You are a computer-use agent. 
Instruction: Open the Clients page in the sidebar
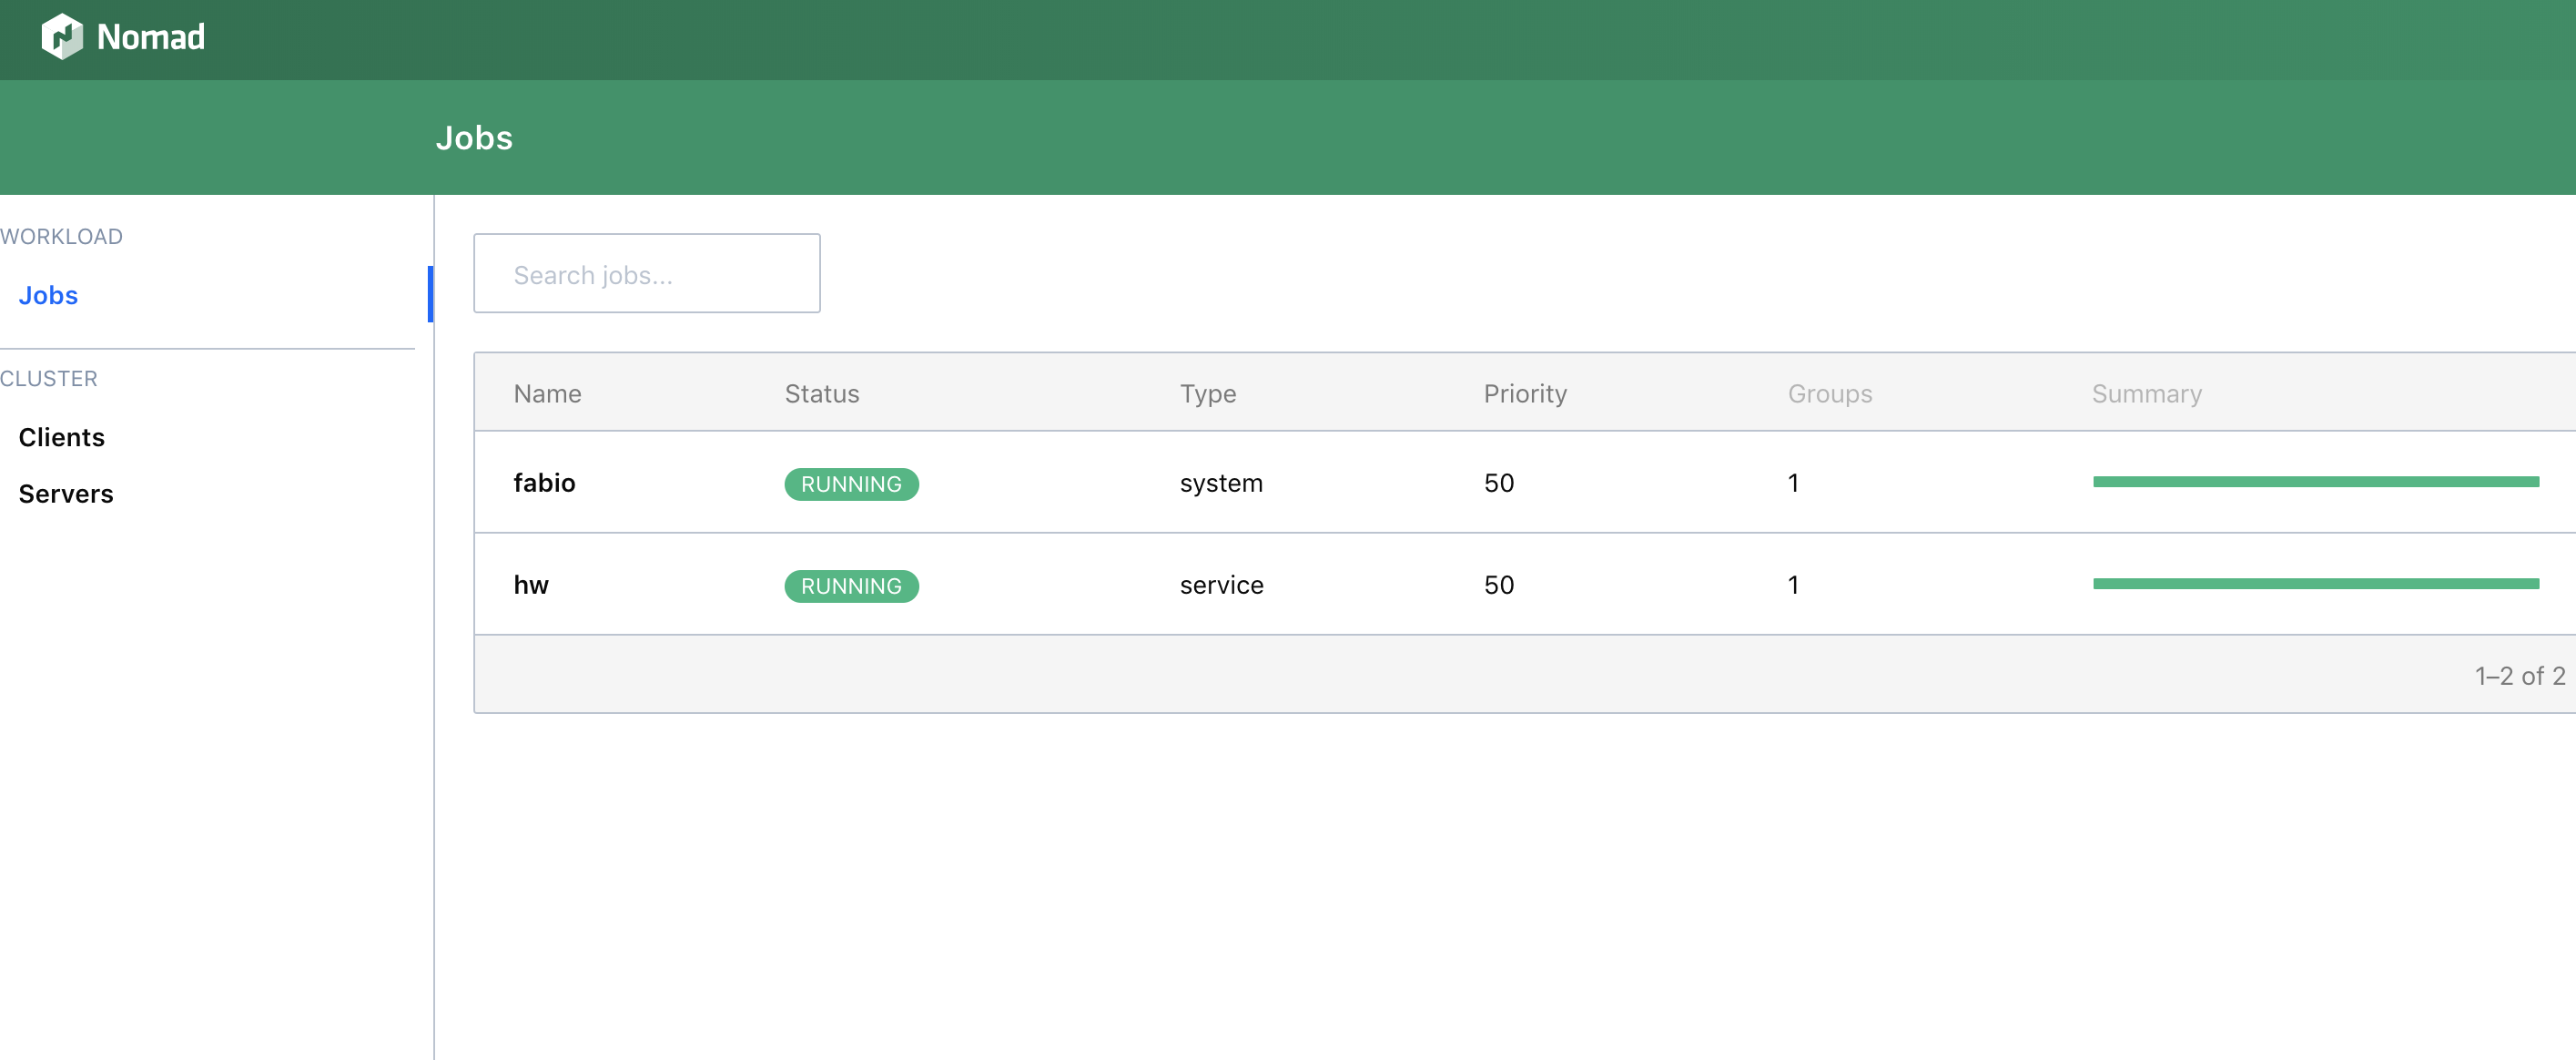(x=61, y=437)
